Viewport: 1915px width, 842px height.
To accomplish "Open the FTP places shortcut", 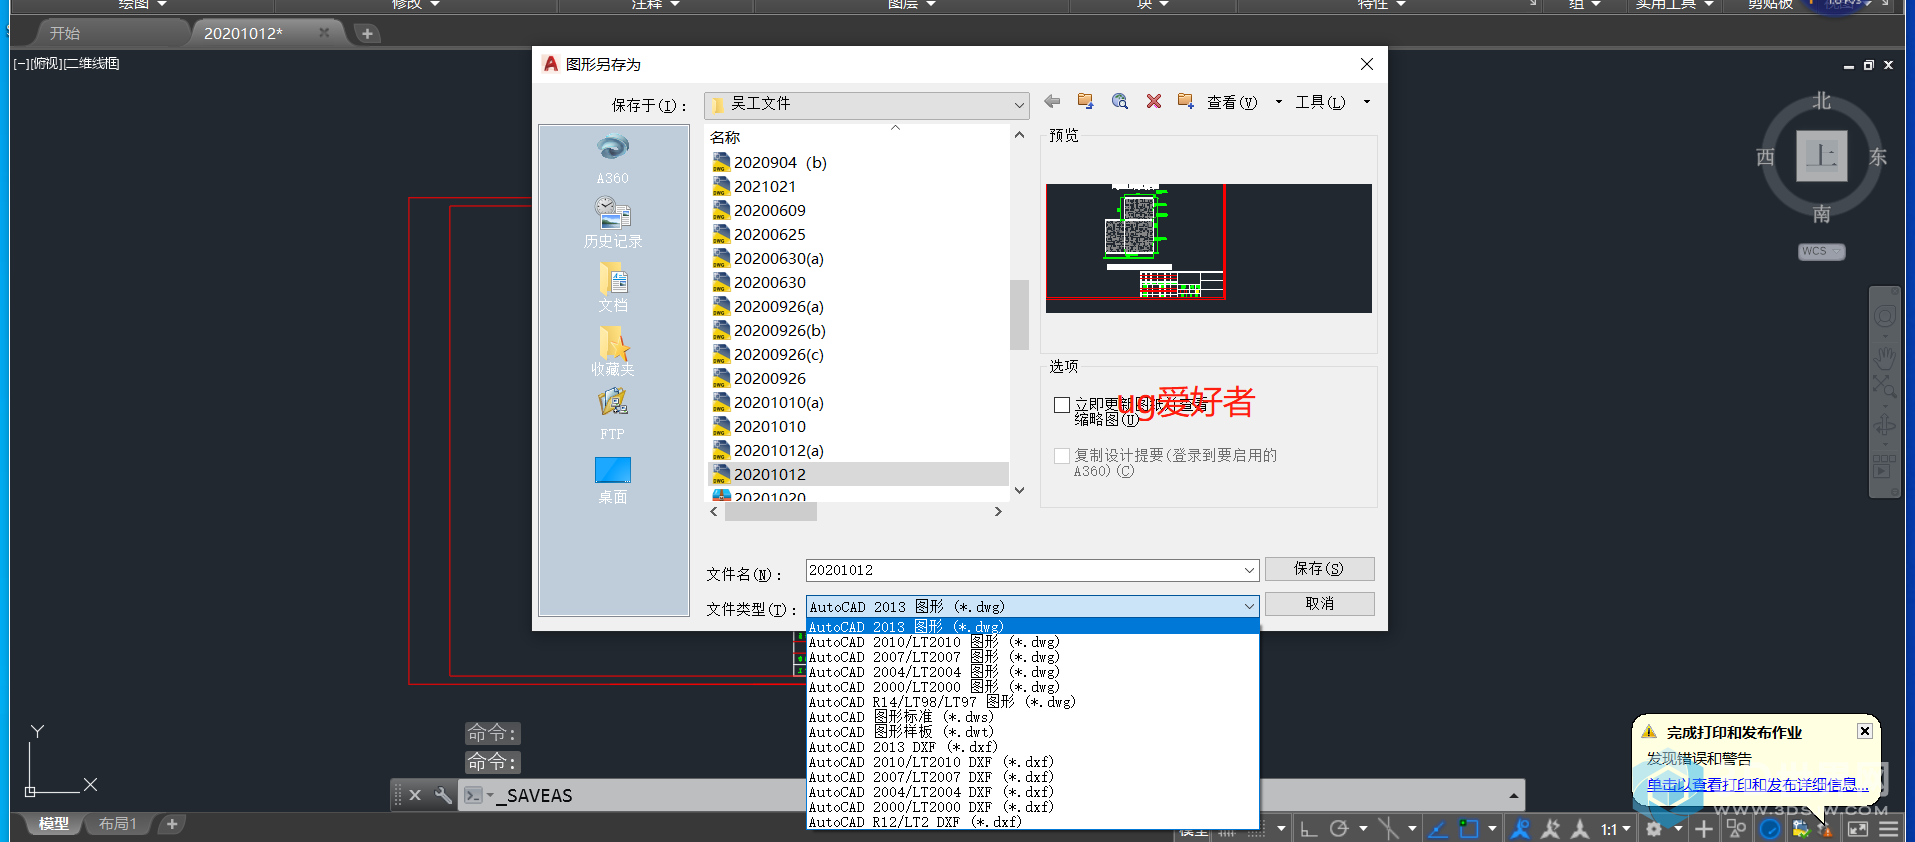I will pos(613,414).
